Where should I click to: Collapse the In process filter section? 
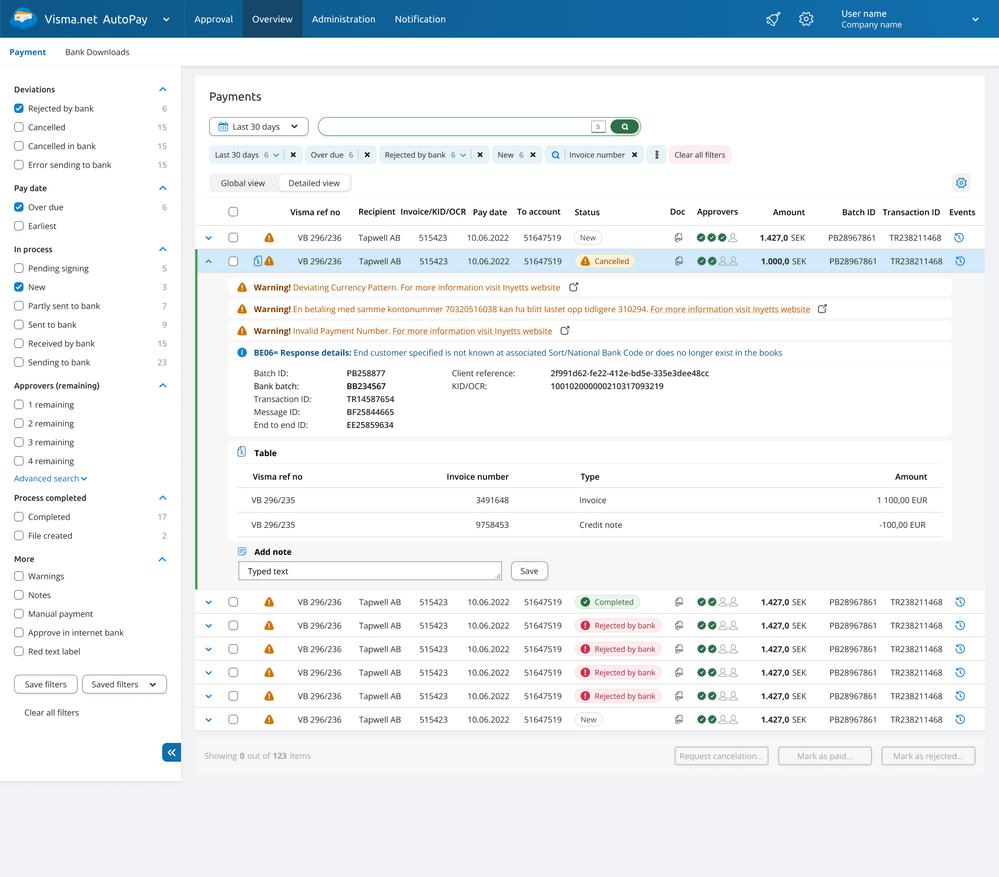[162, 249]
